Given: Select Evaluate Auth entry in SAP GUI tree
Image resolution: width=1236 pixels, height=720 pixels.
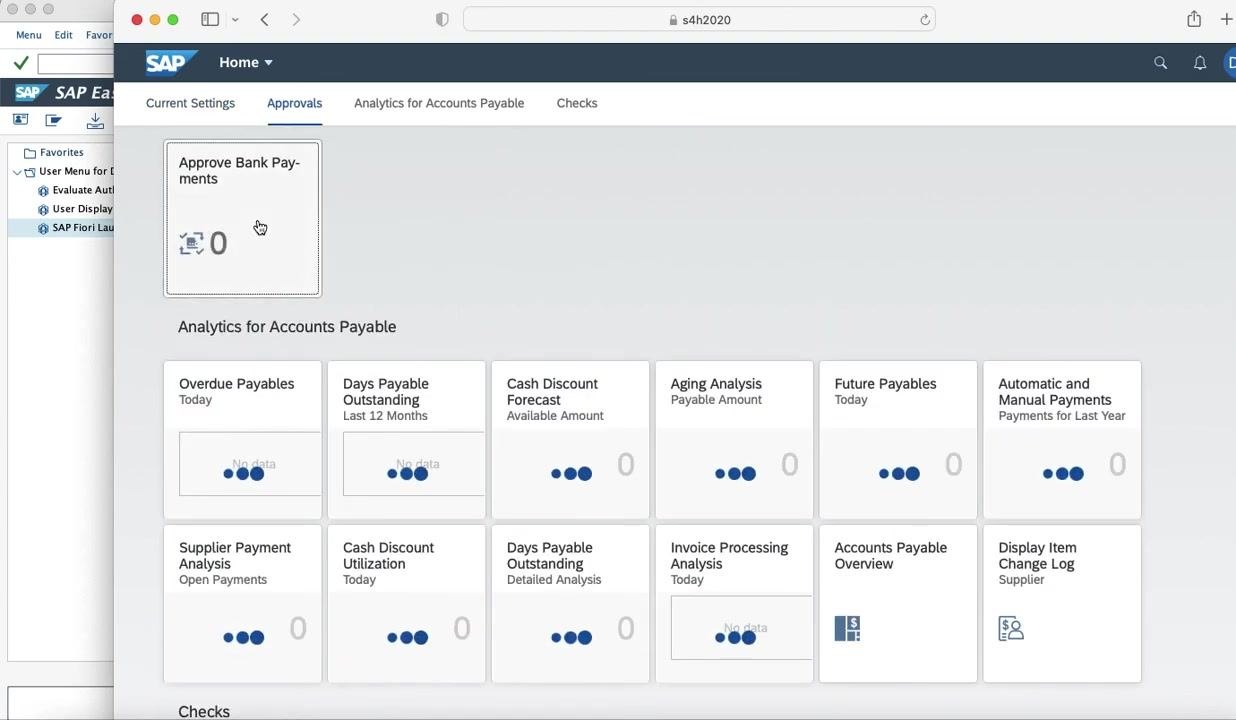Looking at the screenshot, I should pos(76,190).
